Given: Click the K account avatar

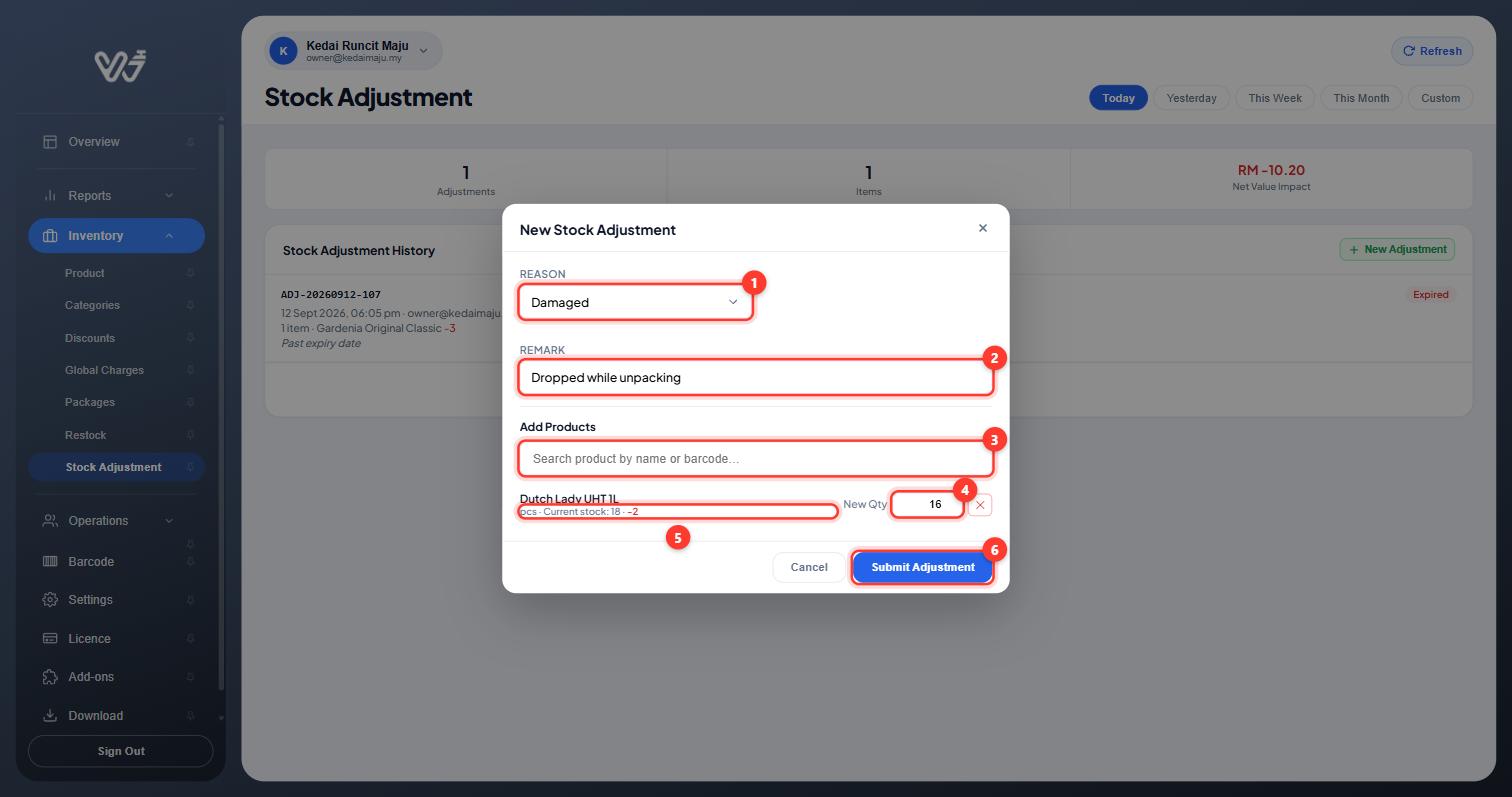Looking at the screenshot, I should 283,51.
